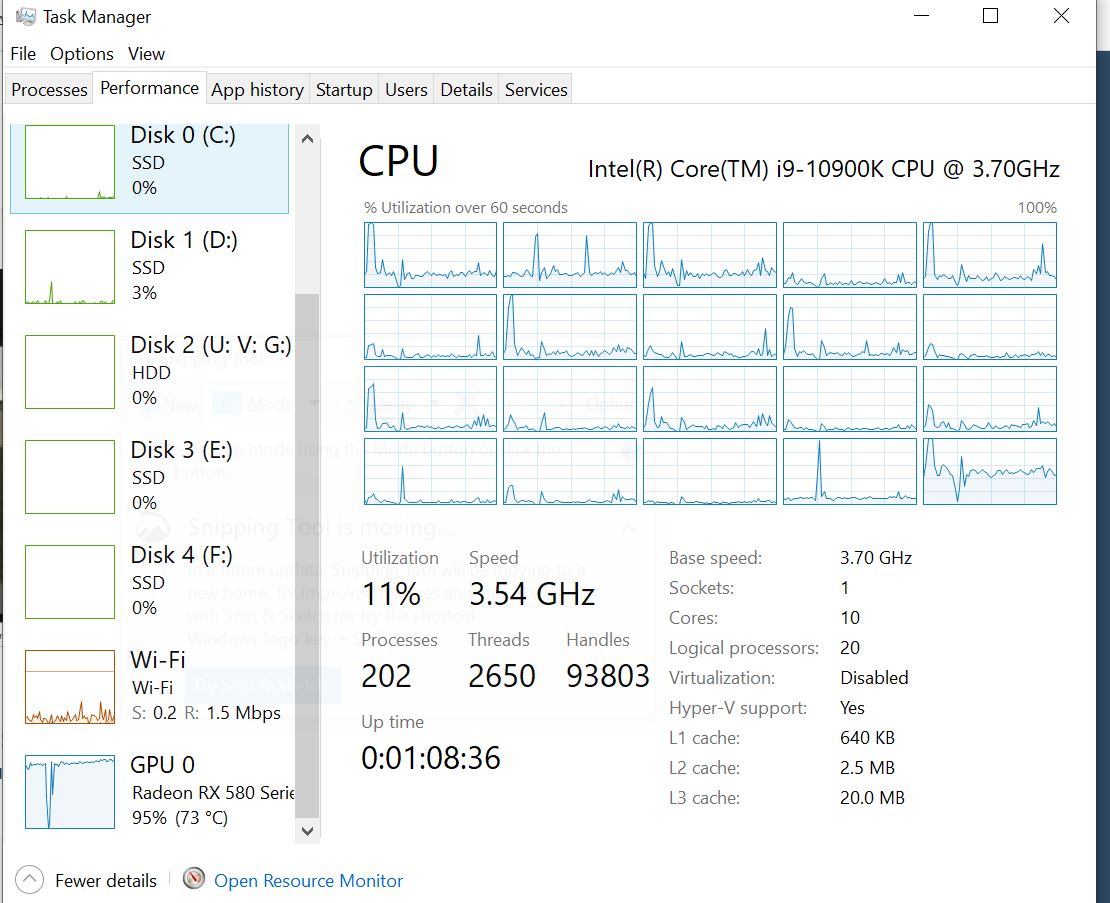Click the 93803 handles value
The width and height of the screenshot is (1110, 903).
608,677
